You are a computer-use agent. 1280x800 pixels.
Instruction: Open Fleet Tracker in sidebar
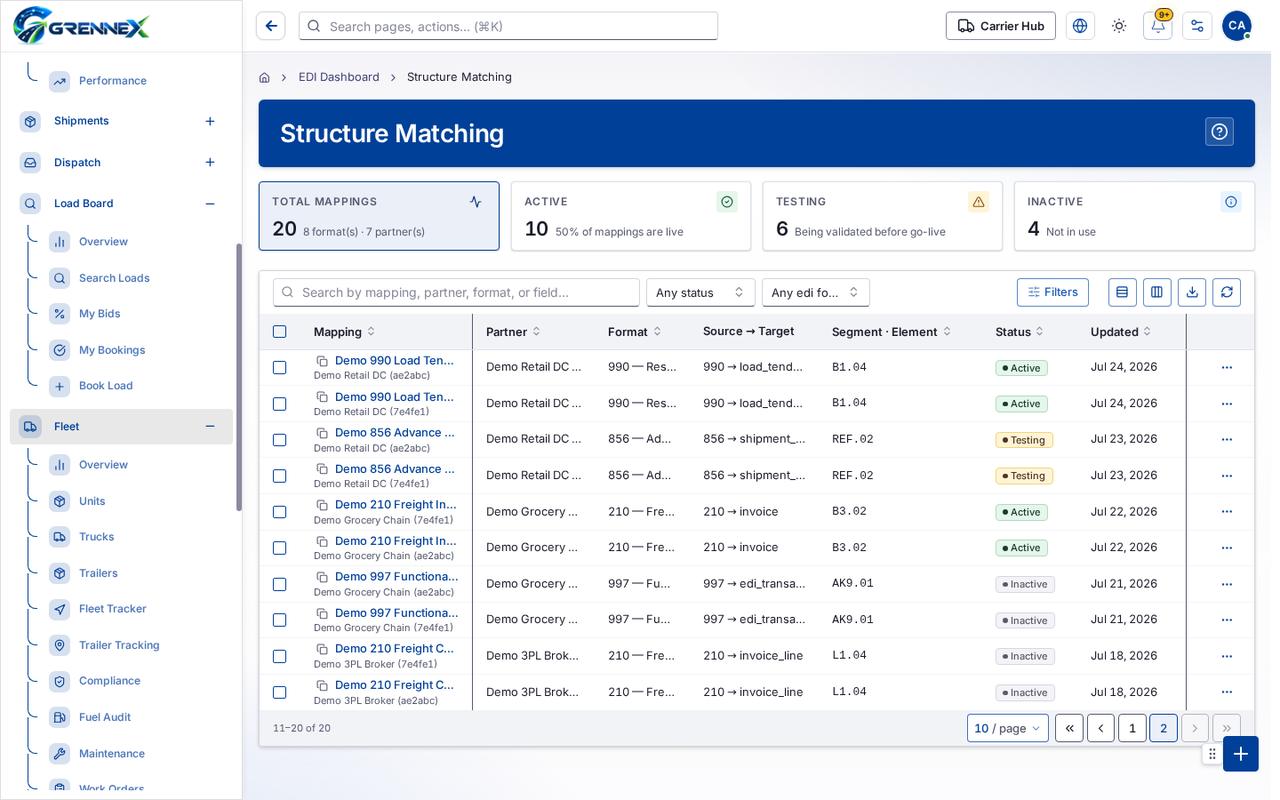[112, 609]
